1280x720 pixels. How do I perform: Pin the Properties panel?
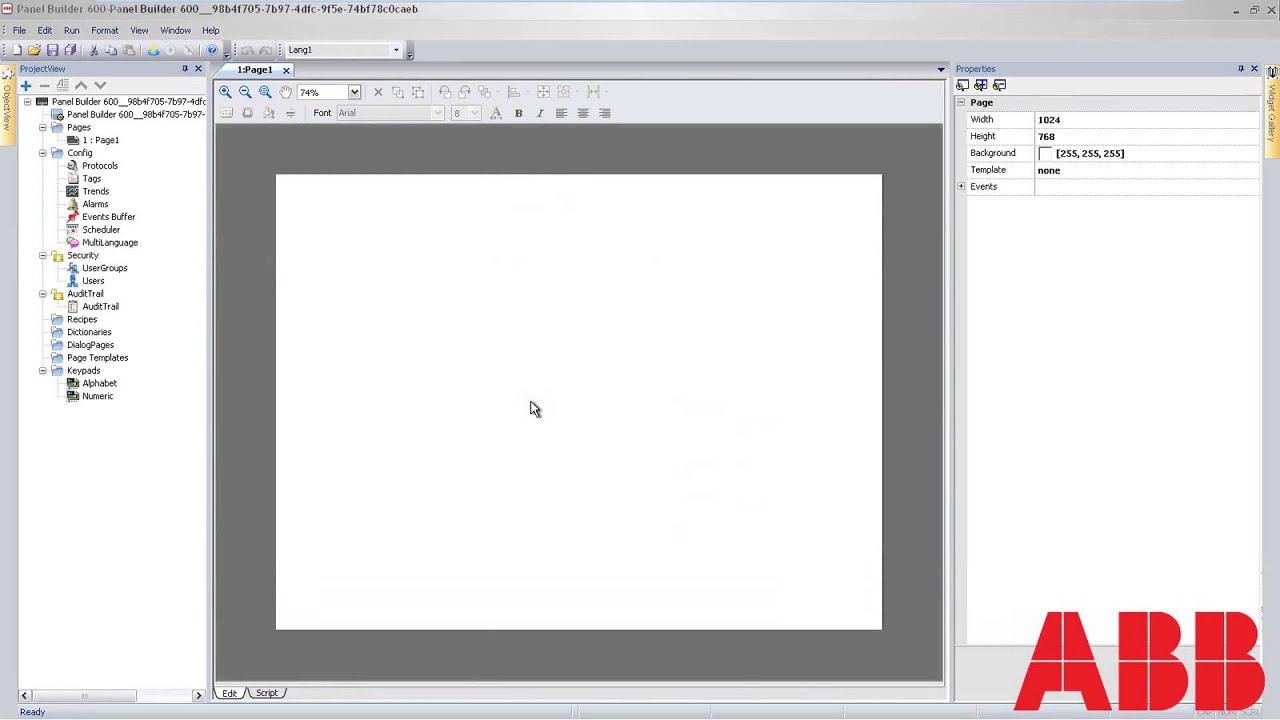(x=1241, y=69)
